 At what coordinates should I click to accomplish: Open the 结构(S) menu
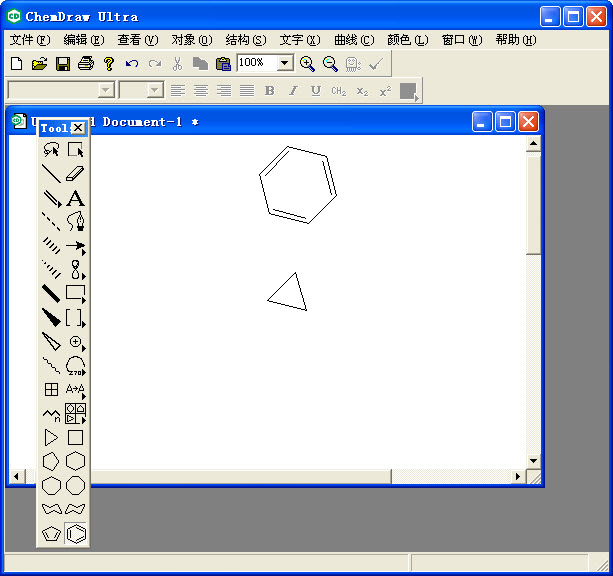pyautogui.click(x=245, y=40)
